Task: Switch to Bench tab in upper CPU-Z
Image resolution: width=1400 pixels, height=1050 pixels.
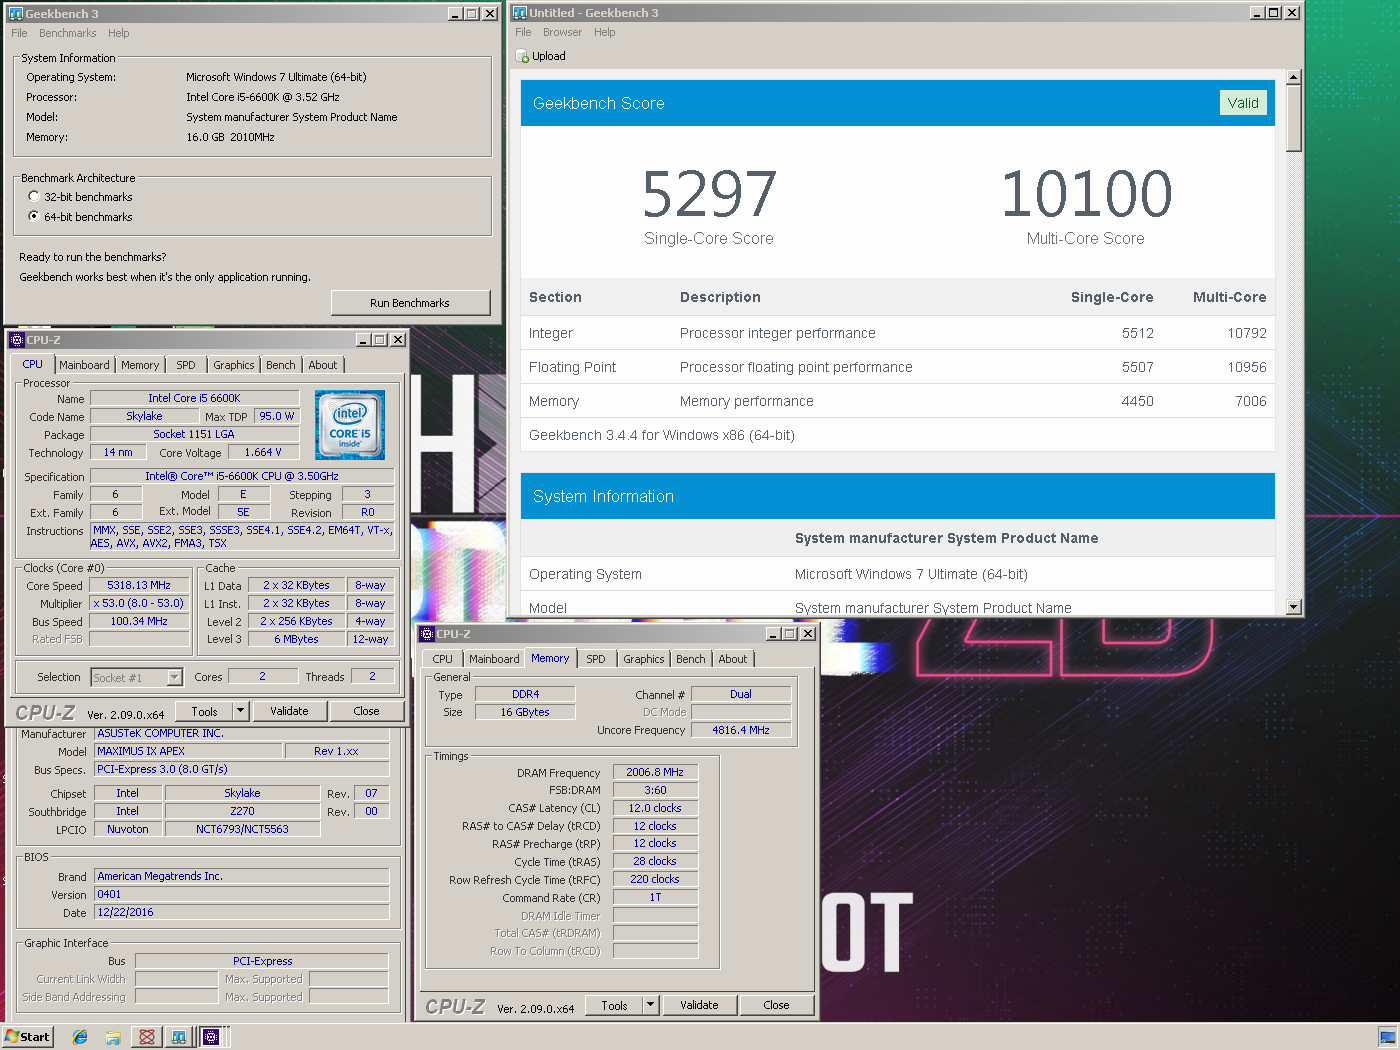Action: pos(281,365)
